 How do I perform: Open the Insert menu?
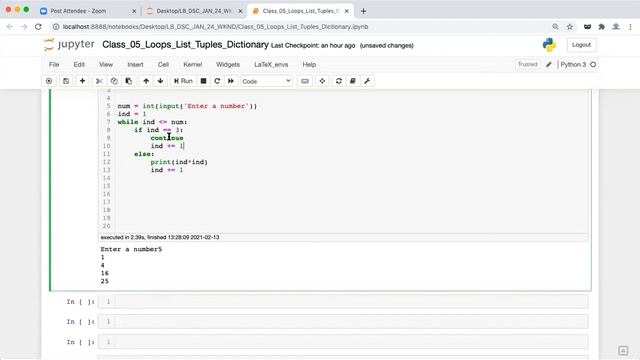click(135, 64)
